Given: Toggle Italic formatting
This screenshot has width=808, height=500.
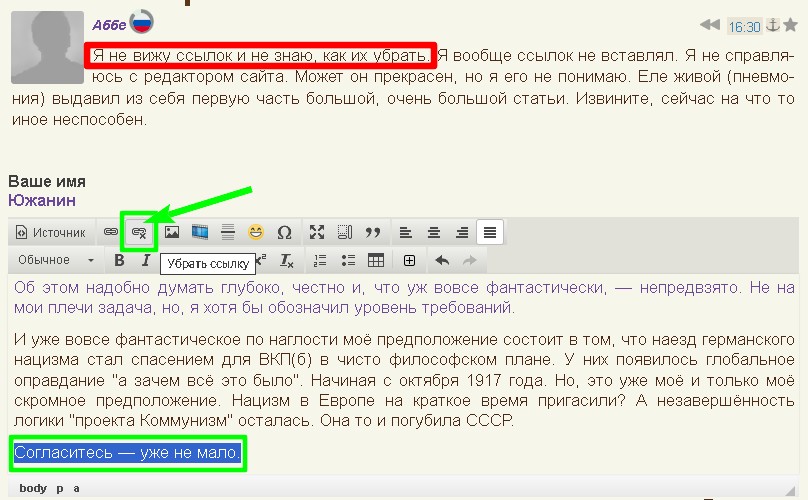Looking at the screenshot, I should (146, 260).
